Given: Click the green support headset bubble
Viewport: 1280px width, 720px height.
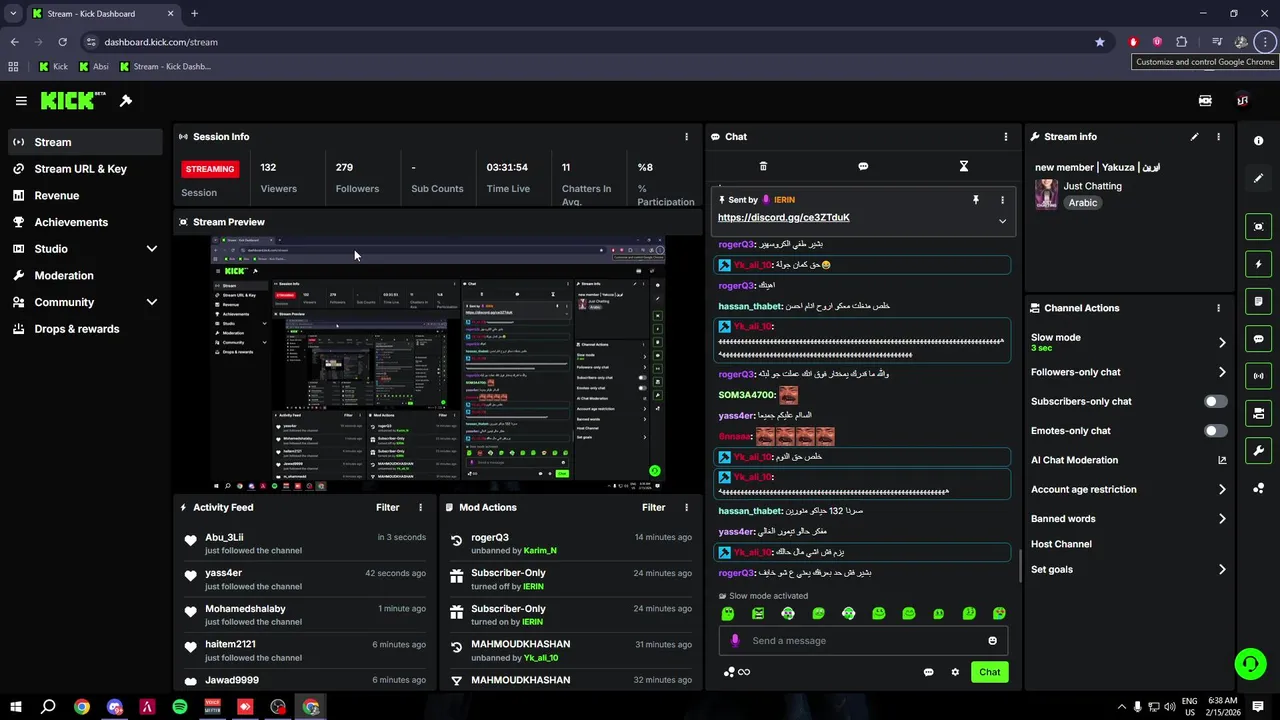Looking at the screenshot, I should [x=1249, y=663].
